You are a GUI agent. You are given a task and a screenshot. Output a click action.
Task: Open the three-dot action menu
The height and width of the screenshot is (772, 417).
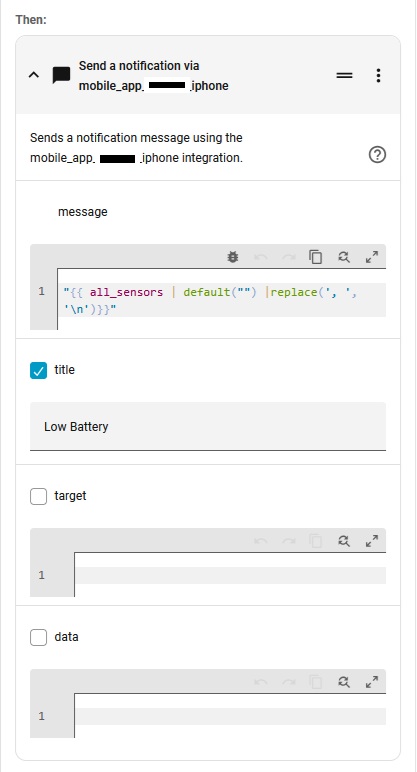click(x=378, y=75)
